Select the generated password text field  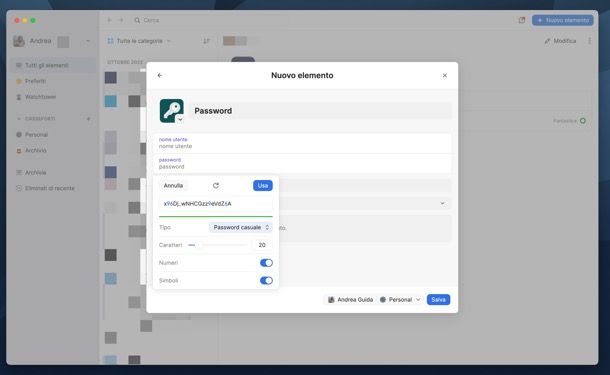tap(216, 204)
